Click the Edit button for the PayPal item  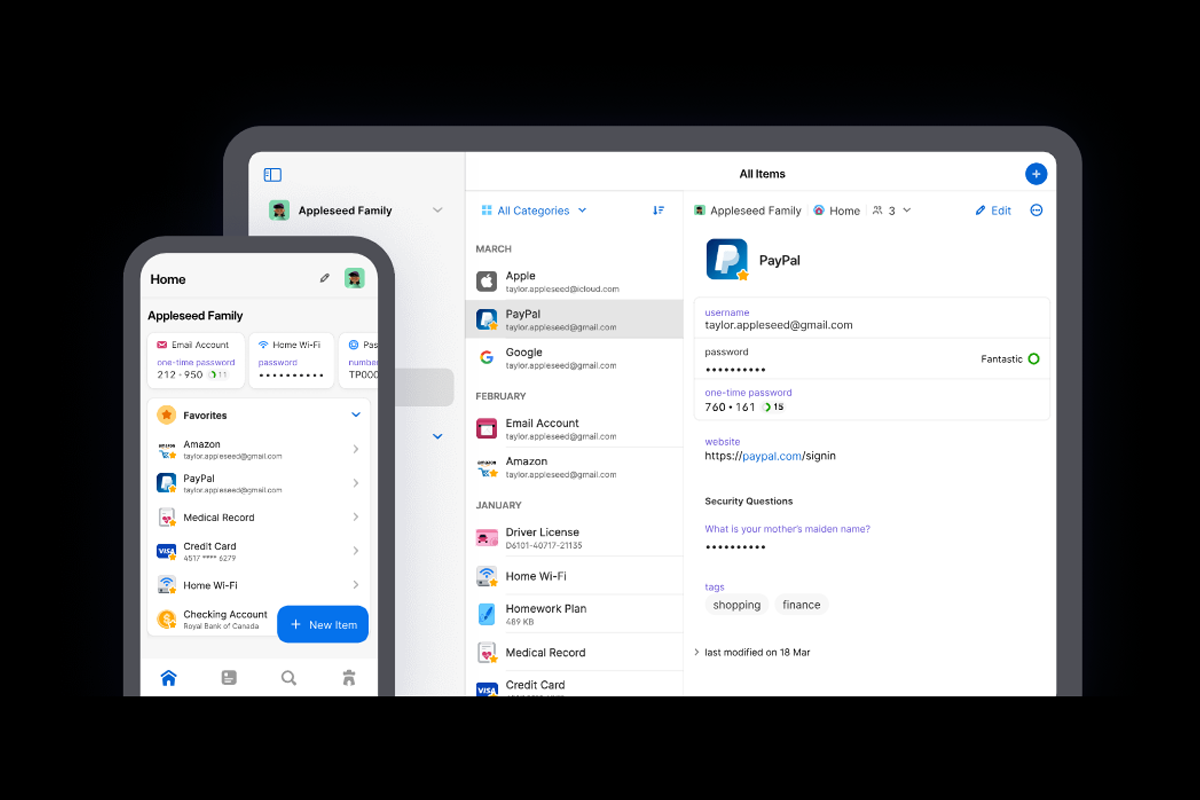point(992,210)
